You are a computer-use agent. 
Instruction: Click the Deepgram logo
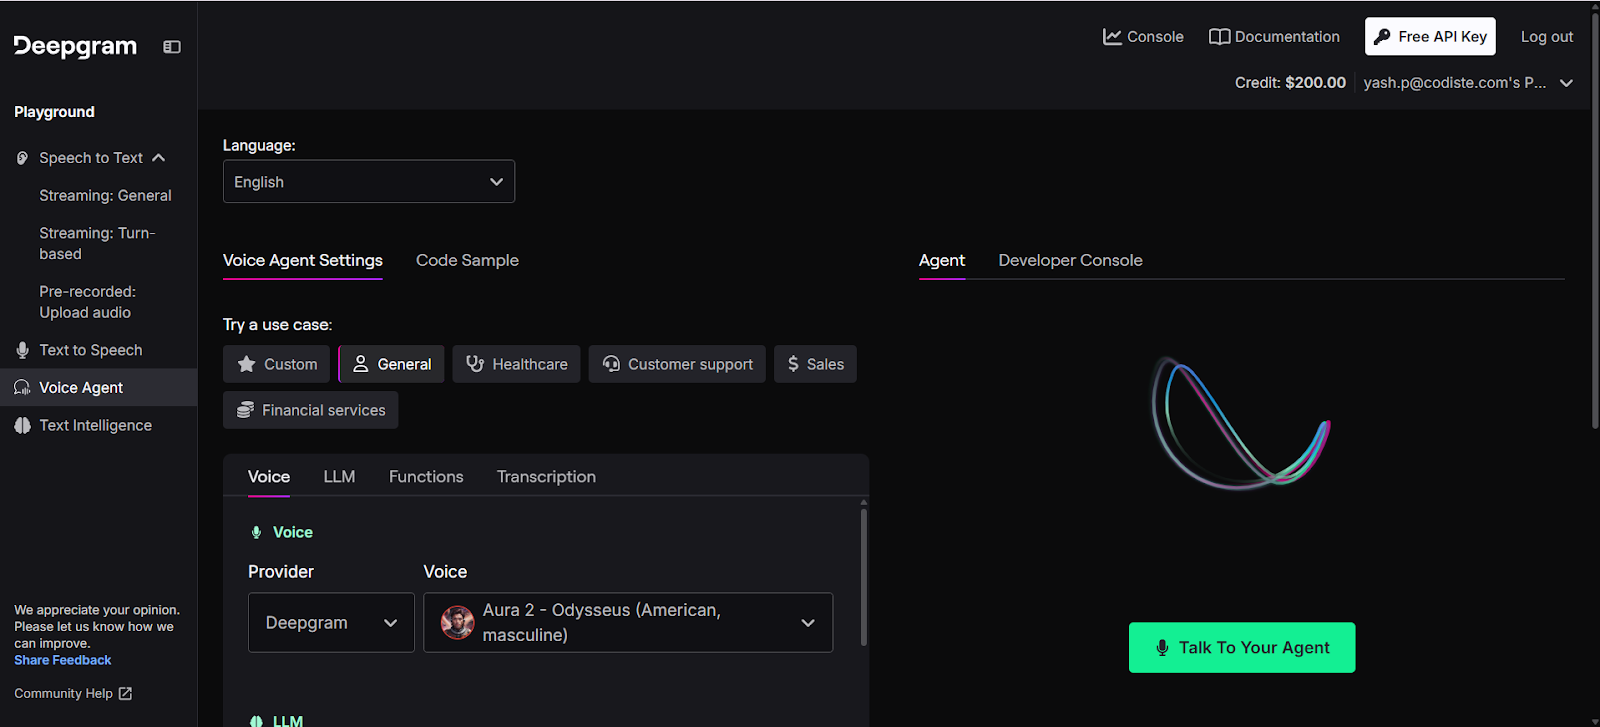pos(75,47)
